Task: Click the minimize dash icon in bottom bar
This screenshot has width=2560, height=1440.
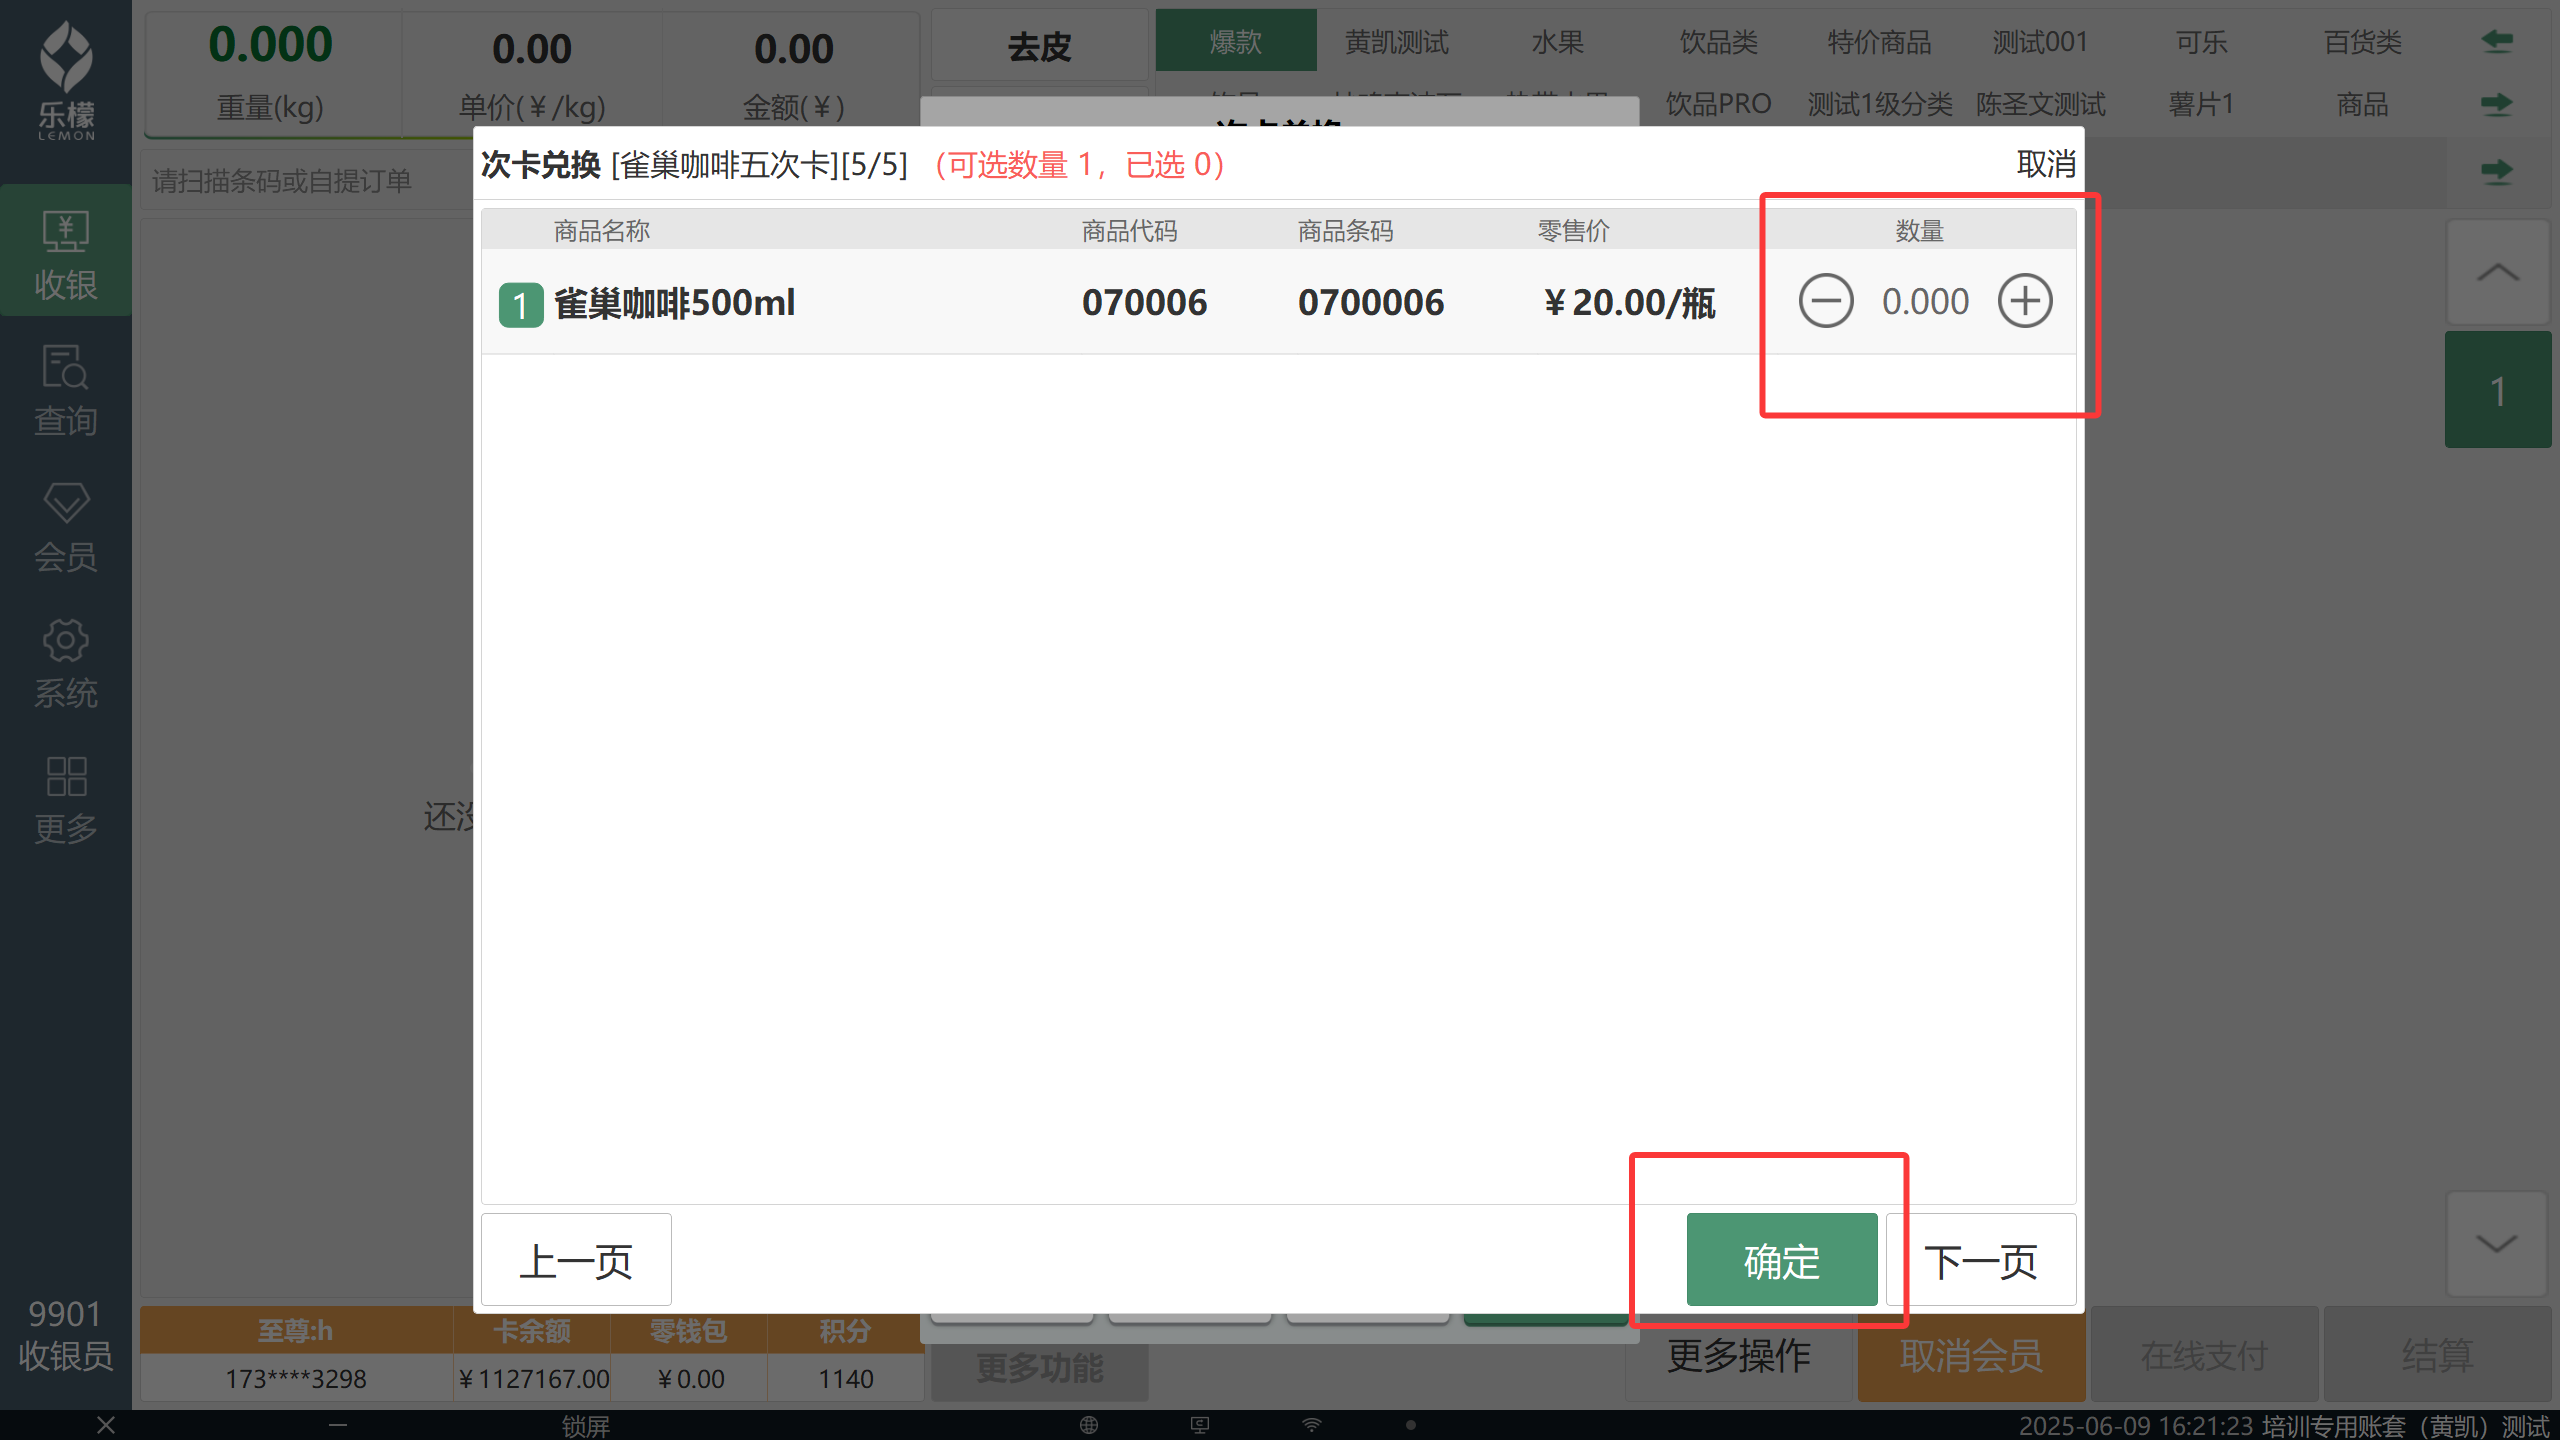Action: (338, 1425)
